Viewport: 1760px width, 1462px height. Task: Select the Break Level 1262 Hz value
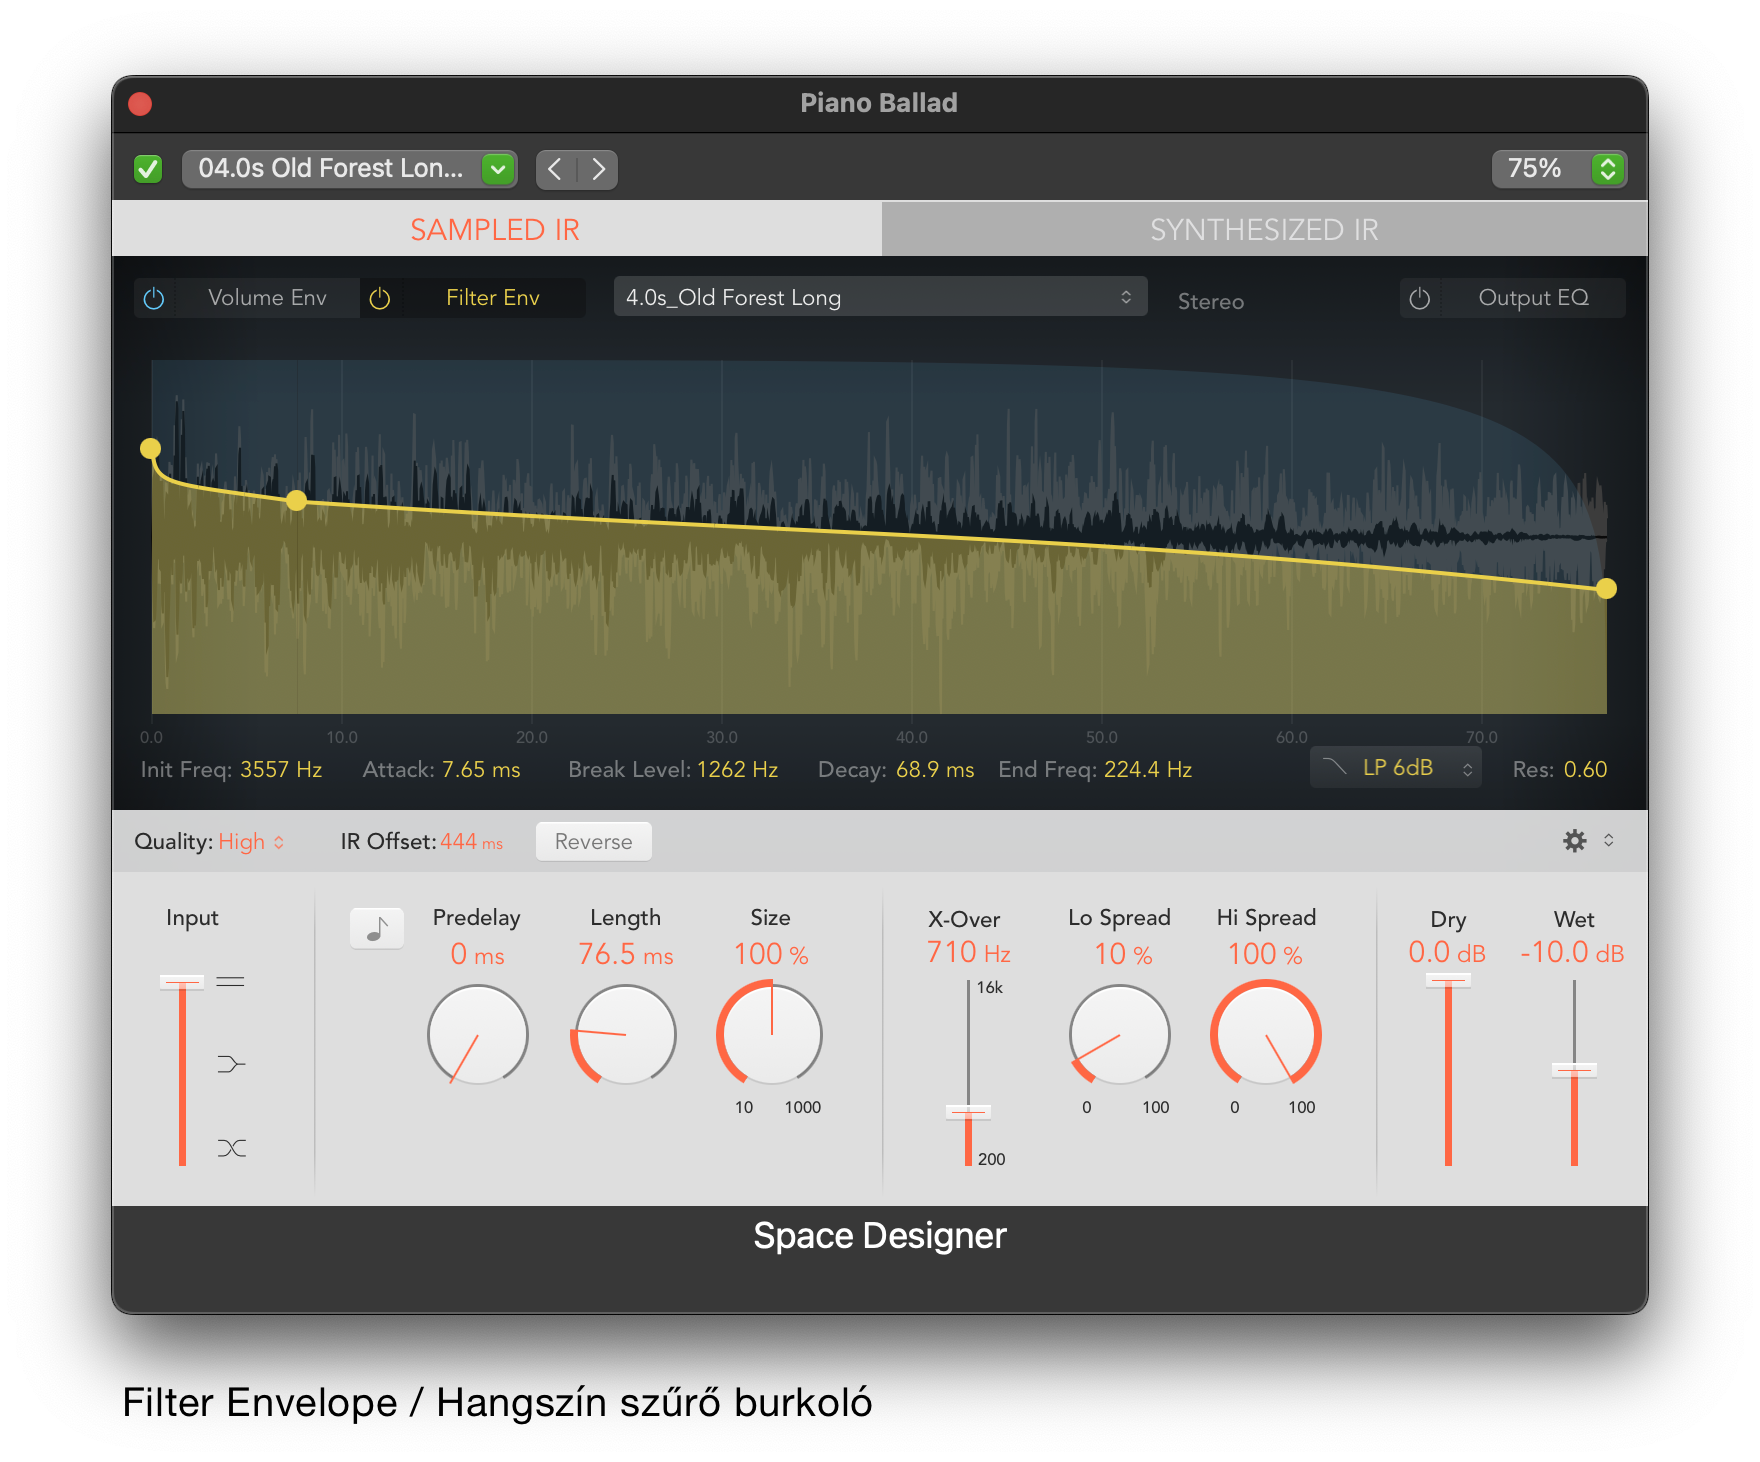tap(737, 769)
